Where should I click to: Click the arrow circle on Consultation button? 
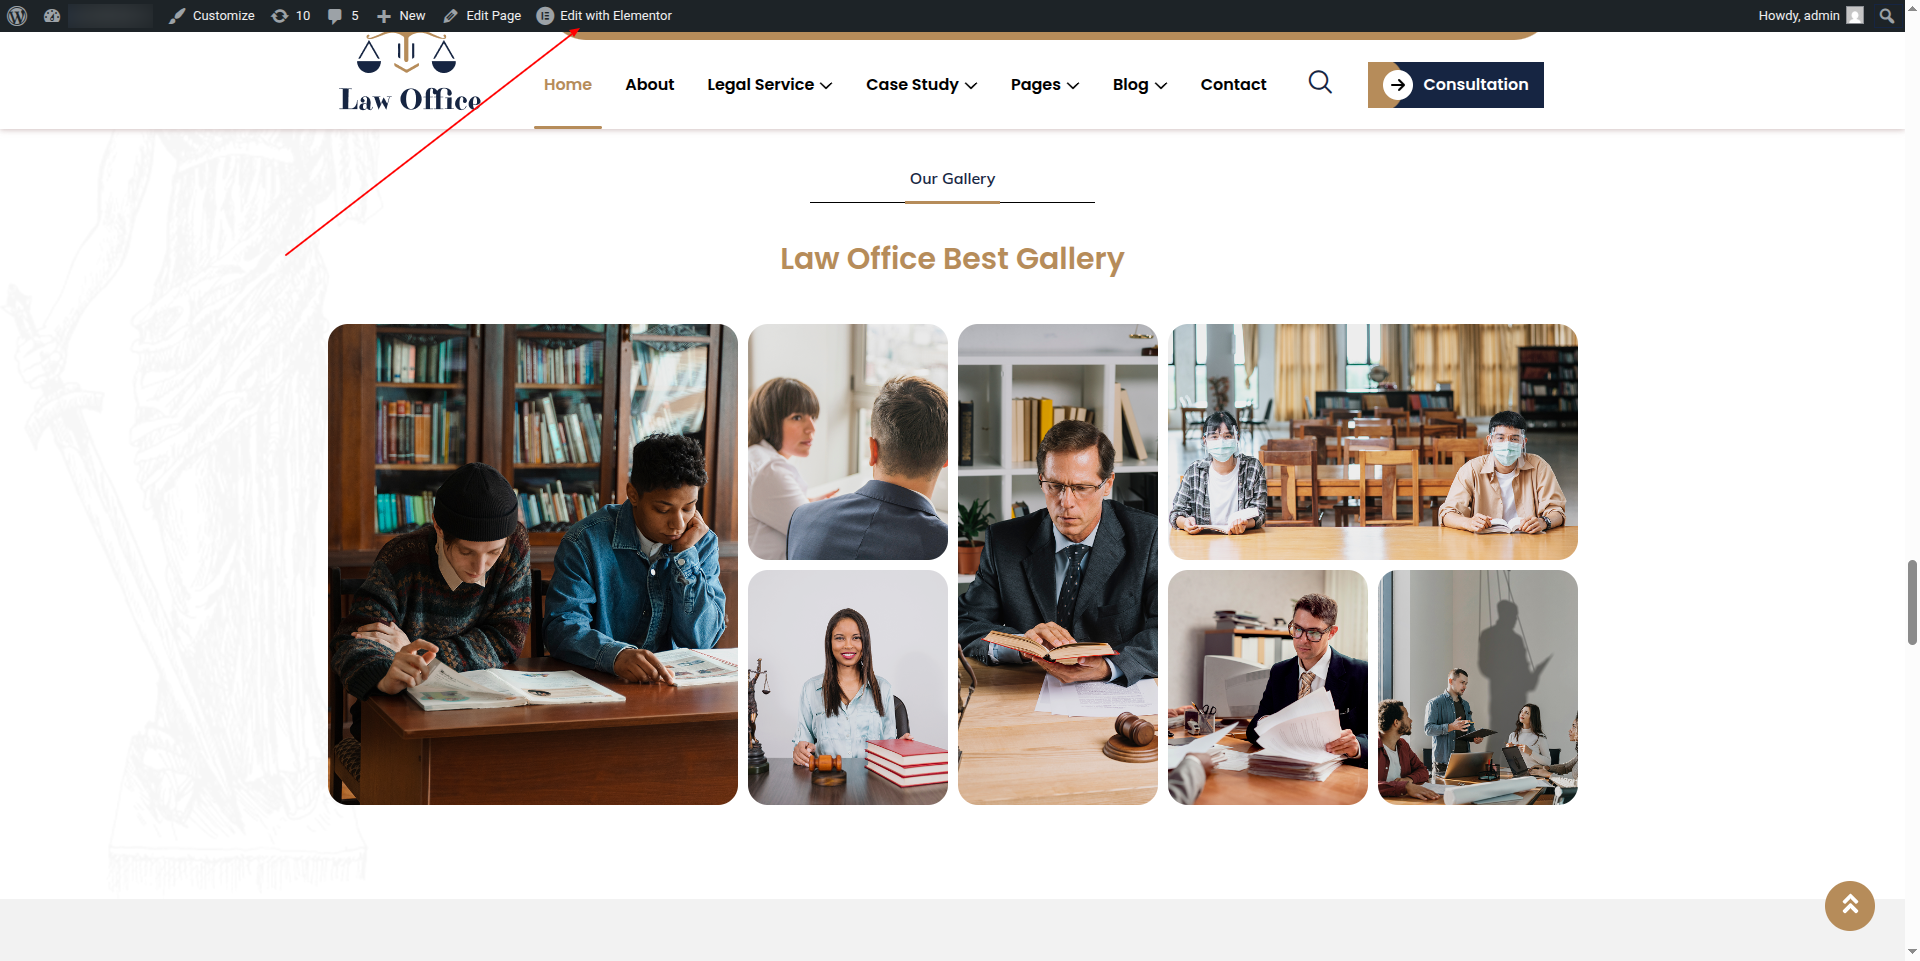pyautogui.click(x=1398, y=85)
